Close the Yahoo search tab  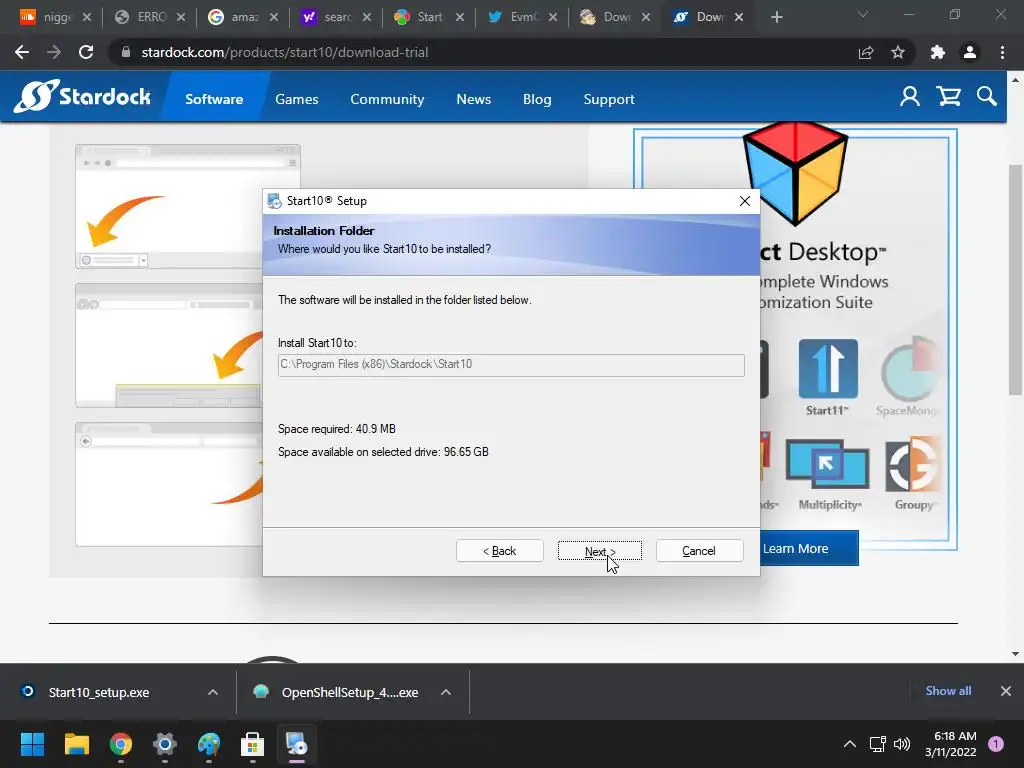point(367,17)
